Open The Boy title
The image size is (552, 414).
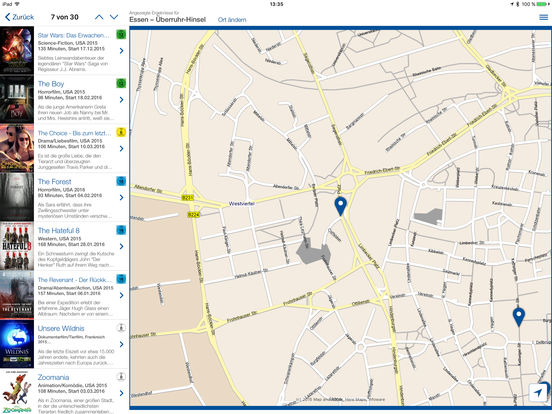point(51,84)
